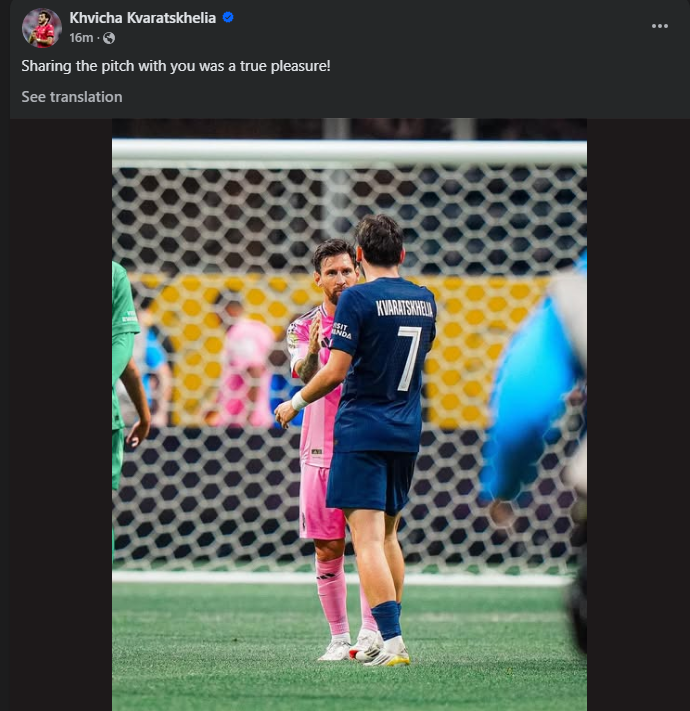Image resolution: width=690 pixels, height=711 pixels.
Task: Click See translation under the post
Action: click(72, 97)
